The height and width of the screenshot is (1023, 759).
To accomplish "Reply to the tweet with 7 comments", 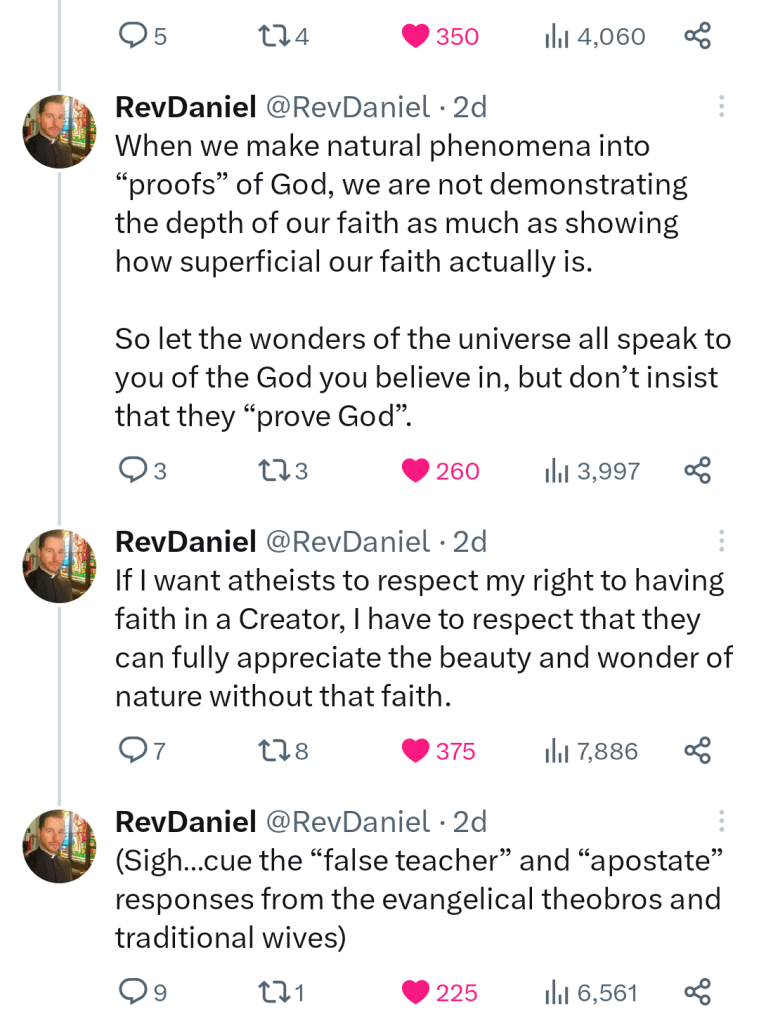I will (133, 751).
